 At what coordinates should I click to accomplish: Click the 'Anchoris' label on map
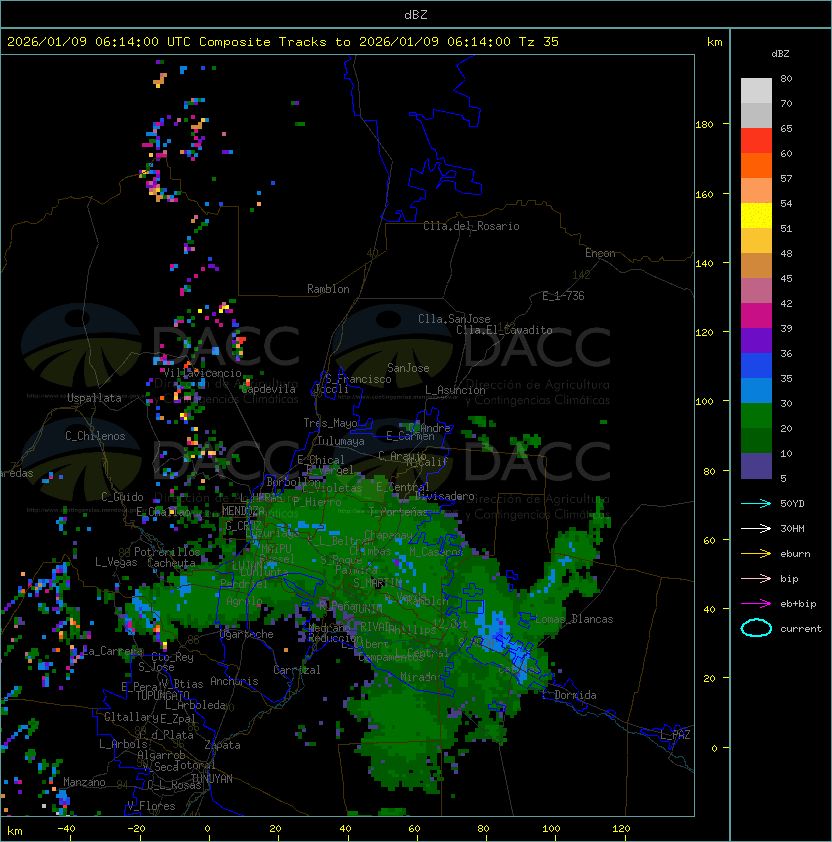pyautogui.click(x=234, y=681)
